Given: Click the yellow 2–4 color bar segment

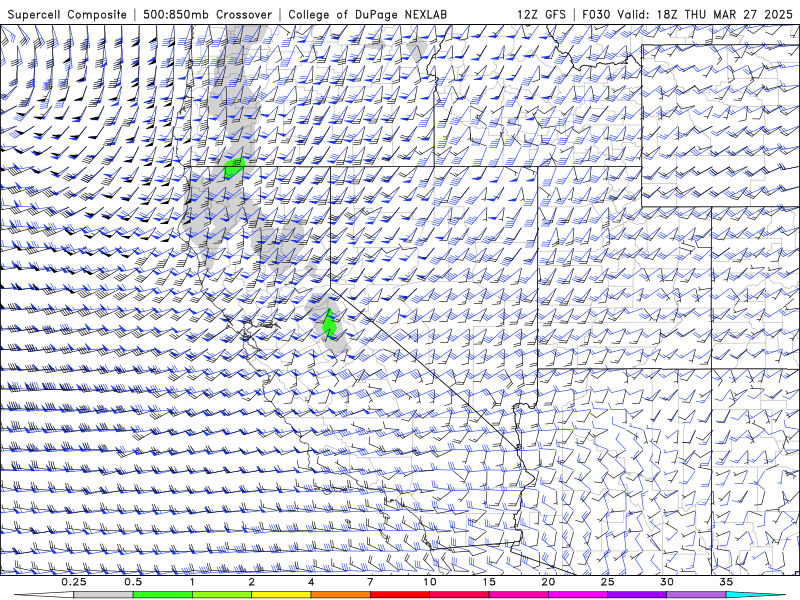Looking at the screenshot, I should pos(281,595).
